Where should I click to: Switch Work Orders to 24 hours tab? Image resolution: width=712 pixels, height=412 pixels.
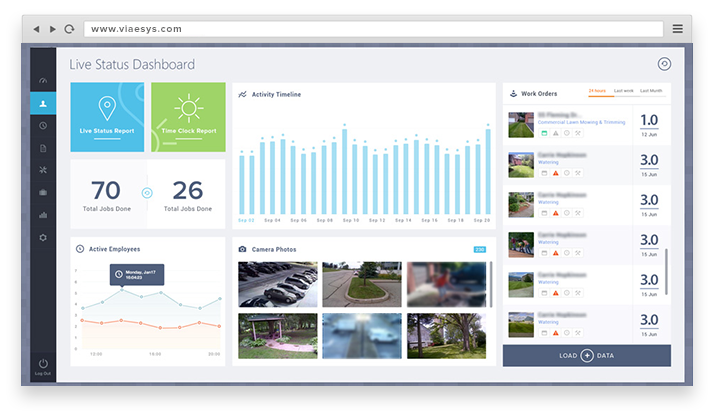598,91
